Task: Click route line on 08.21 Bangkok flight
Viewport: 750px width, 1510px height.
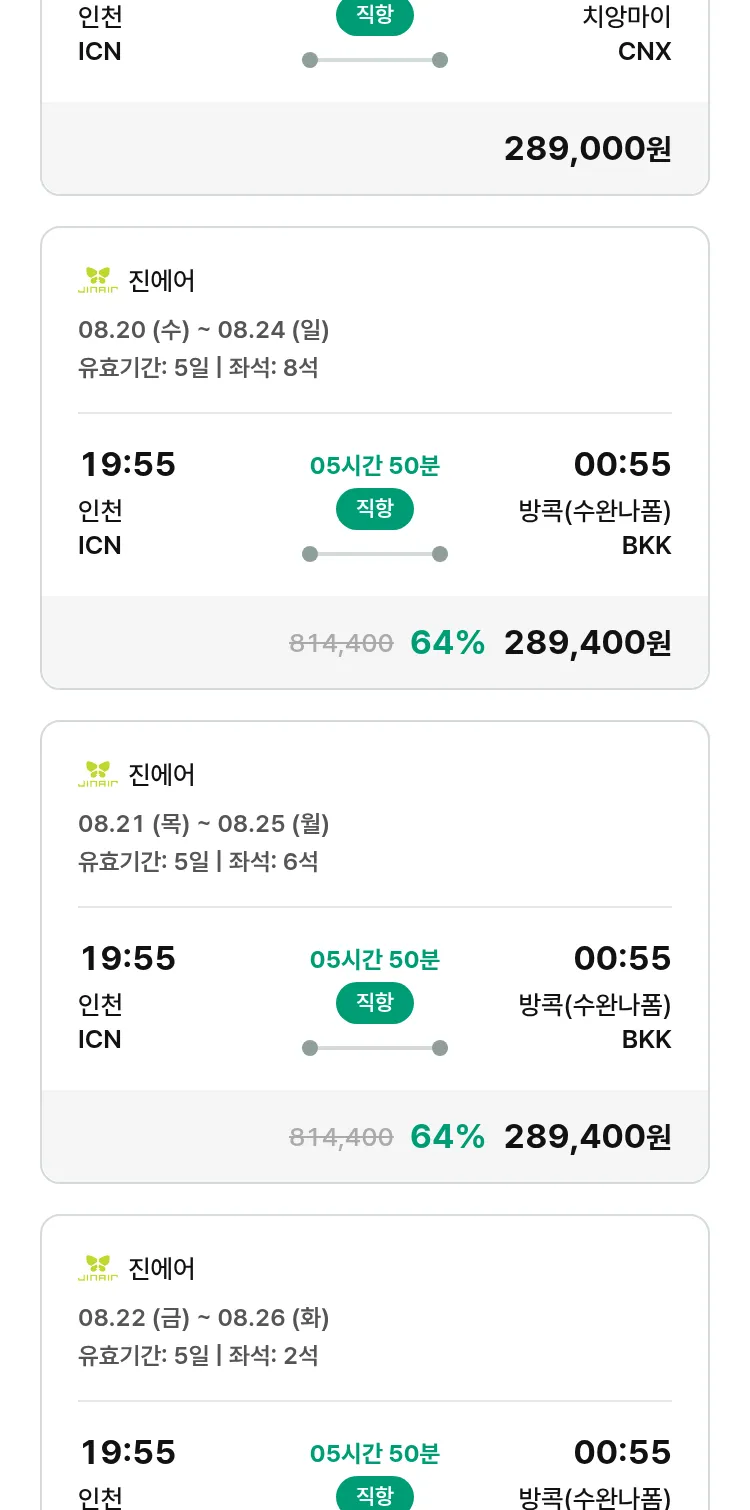Action: point(375,1048)
